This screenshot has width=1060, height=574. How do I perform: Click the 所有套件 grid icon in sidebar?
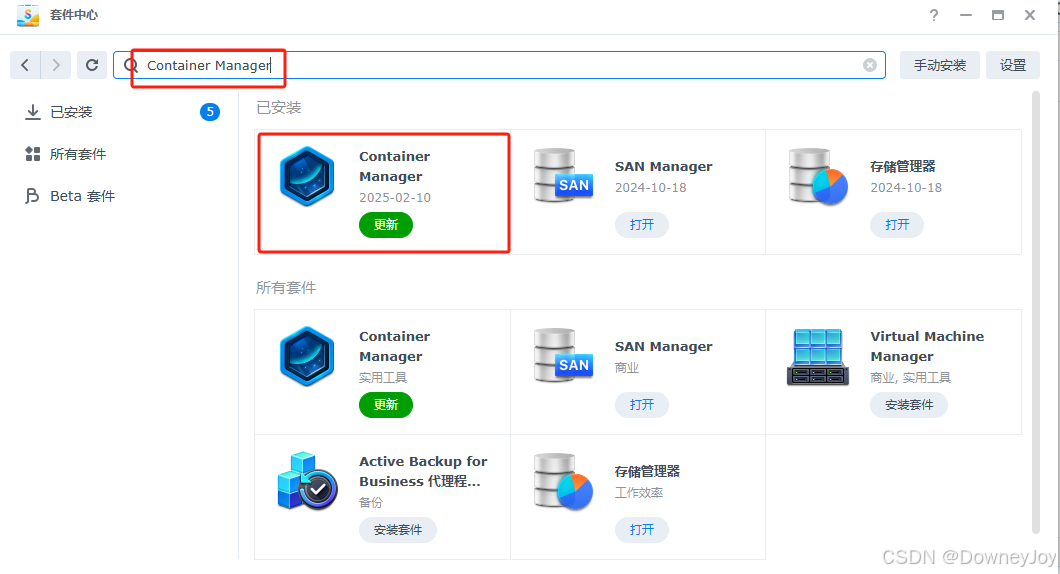point(32,154)
